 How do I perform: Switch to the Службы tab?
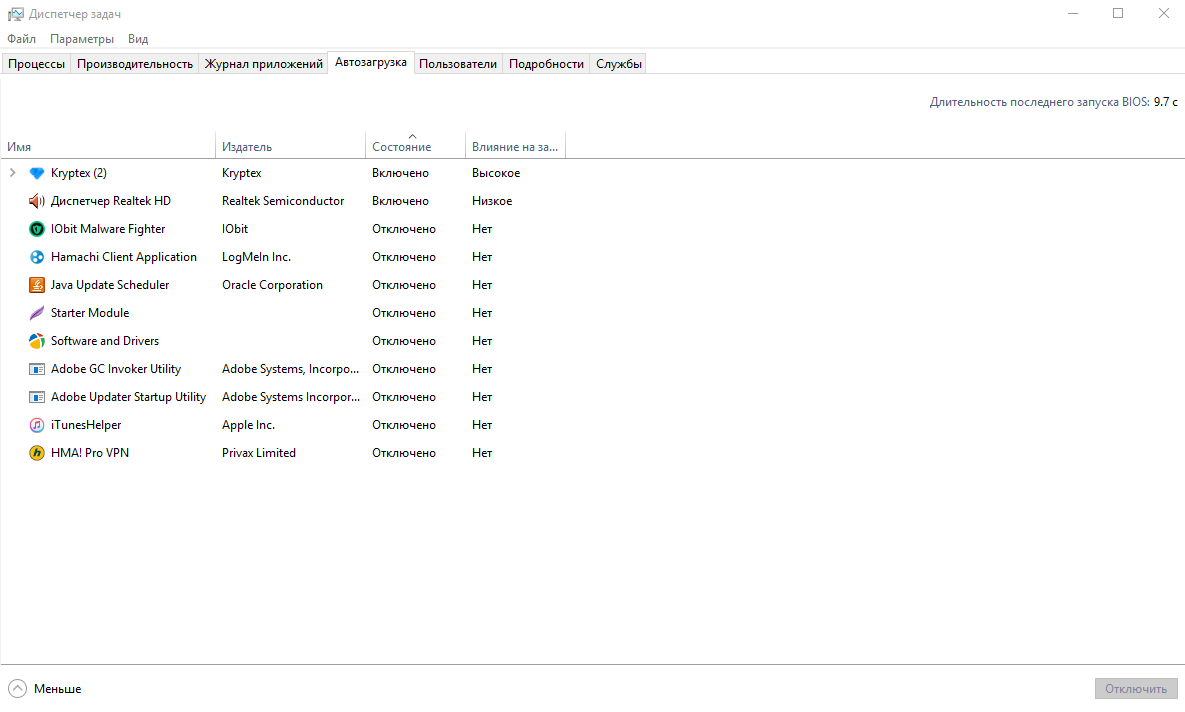[618, 64]
